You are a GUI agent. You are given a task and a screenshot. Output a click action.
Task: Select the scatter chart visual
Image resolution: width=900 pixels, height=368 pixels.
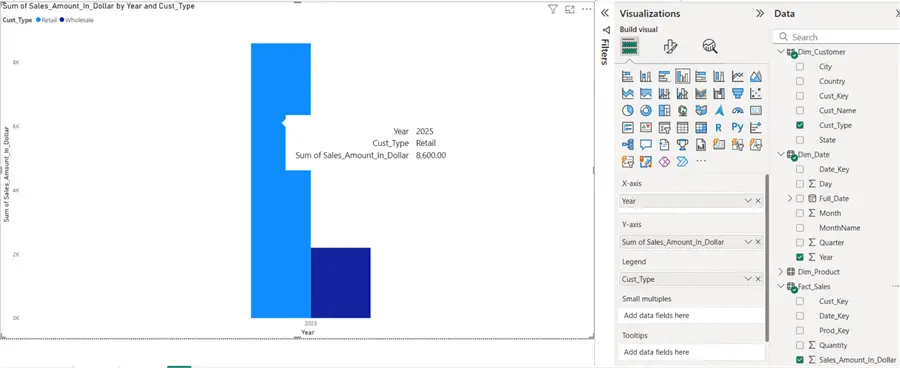tap(756, 93)
